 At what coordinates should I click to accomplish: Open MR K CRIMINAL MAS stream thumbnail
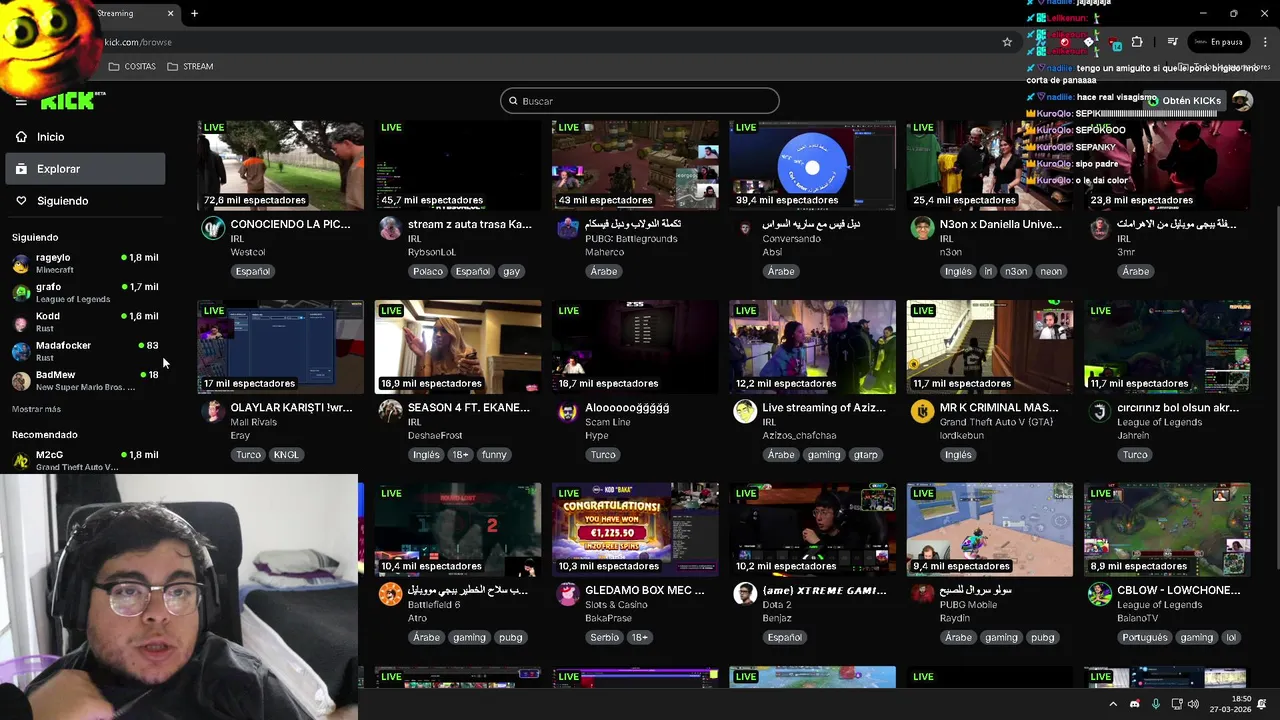990,347
